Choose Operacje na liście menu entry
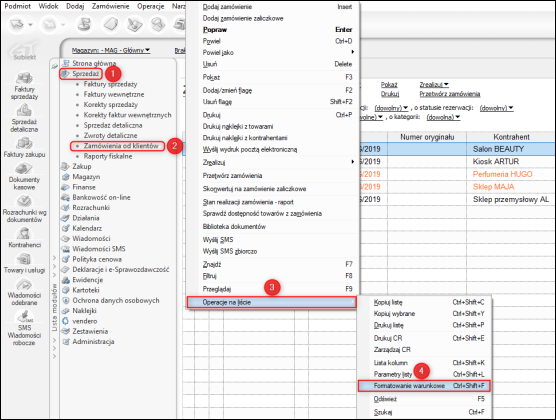 pos(271,302)
